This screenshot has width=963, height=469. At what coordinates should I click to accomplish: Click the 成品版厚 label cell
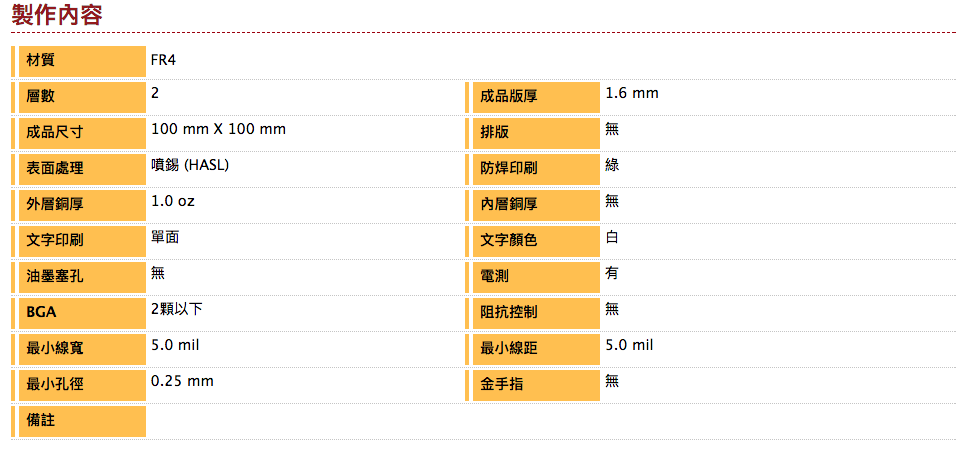(x=535, y=97)
